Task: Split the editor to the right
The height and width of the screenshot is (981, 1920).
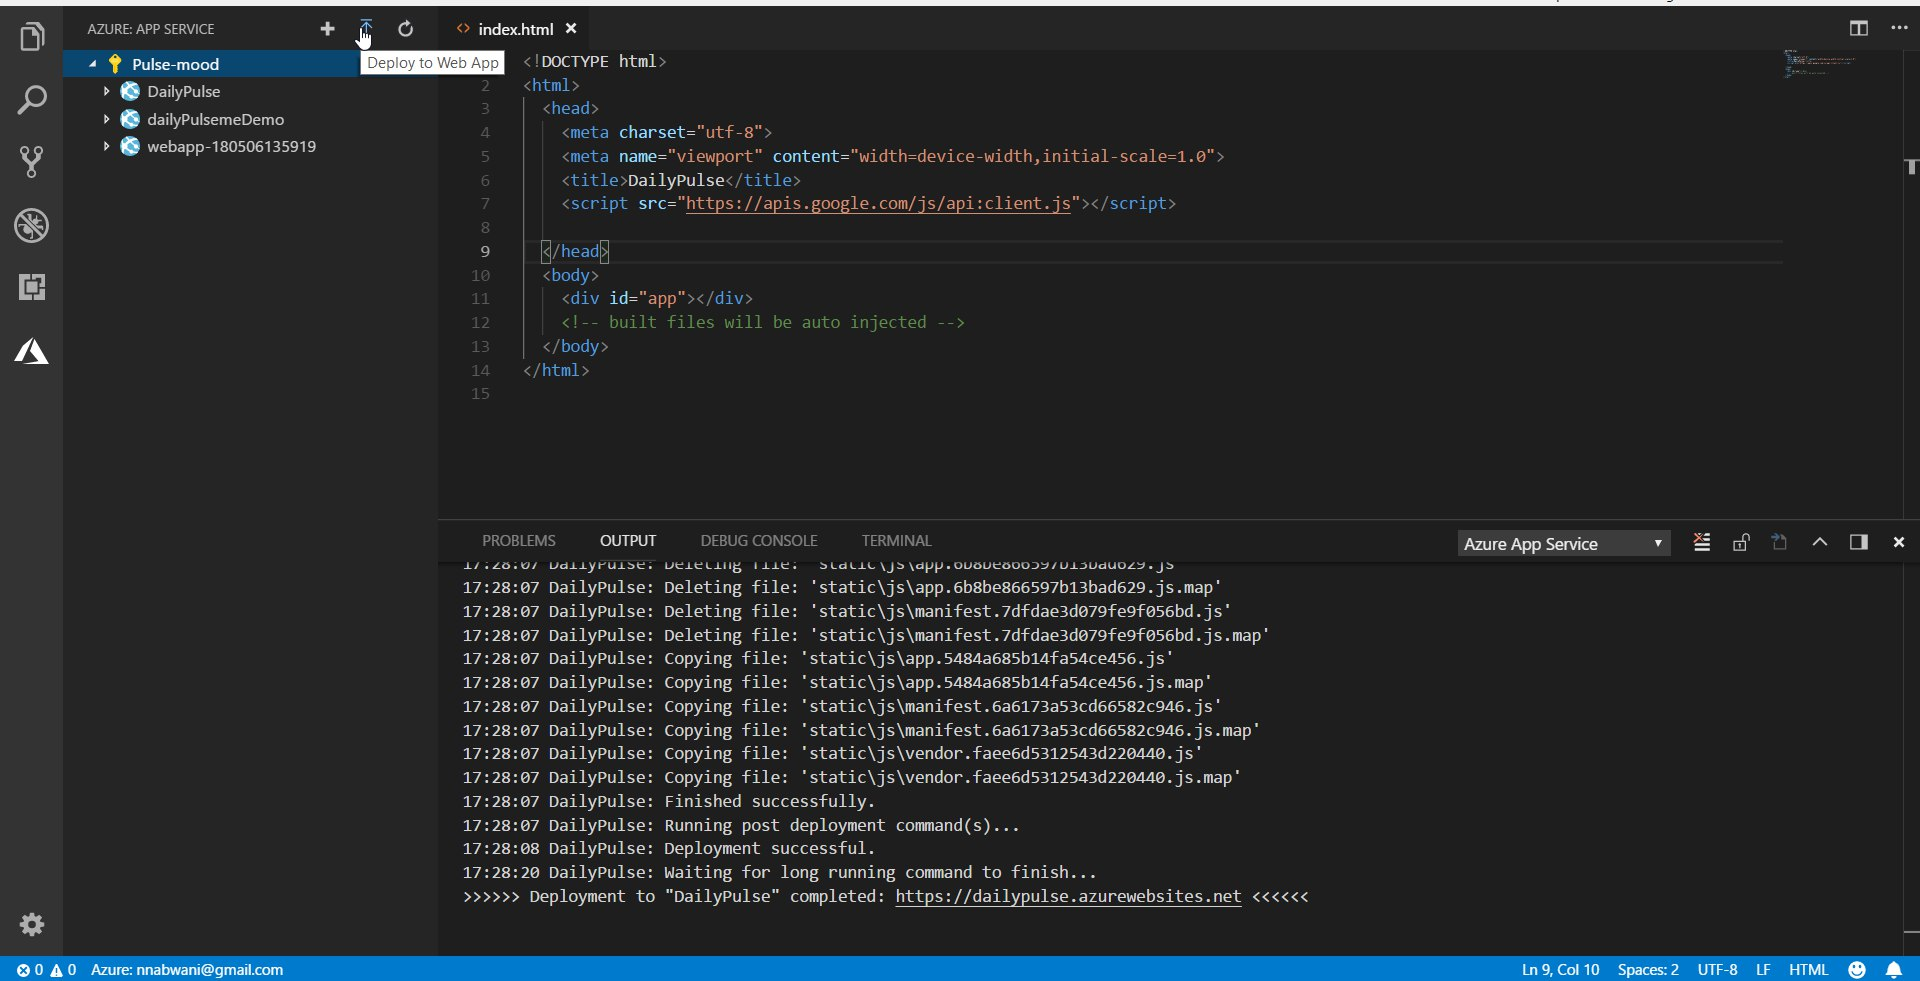Action: coord(1859,28)
